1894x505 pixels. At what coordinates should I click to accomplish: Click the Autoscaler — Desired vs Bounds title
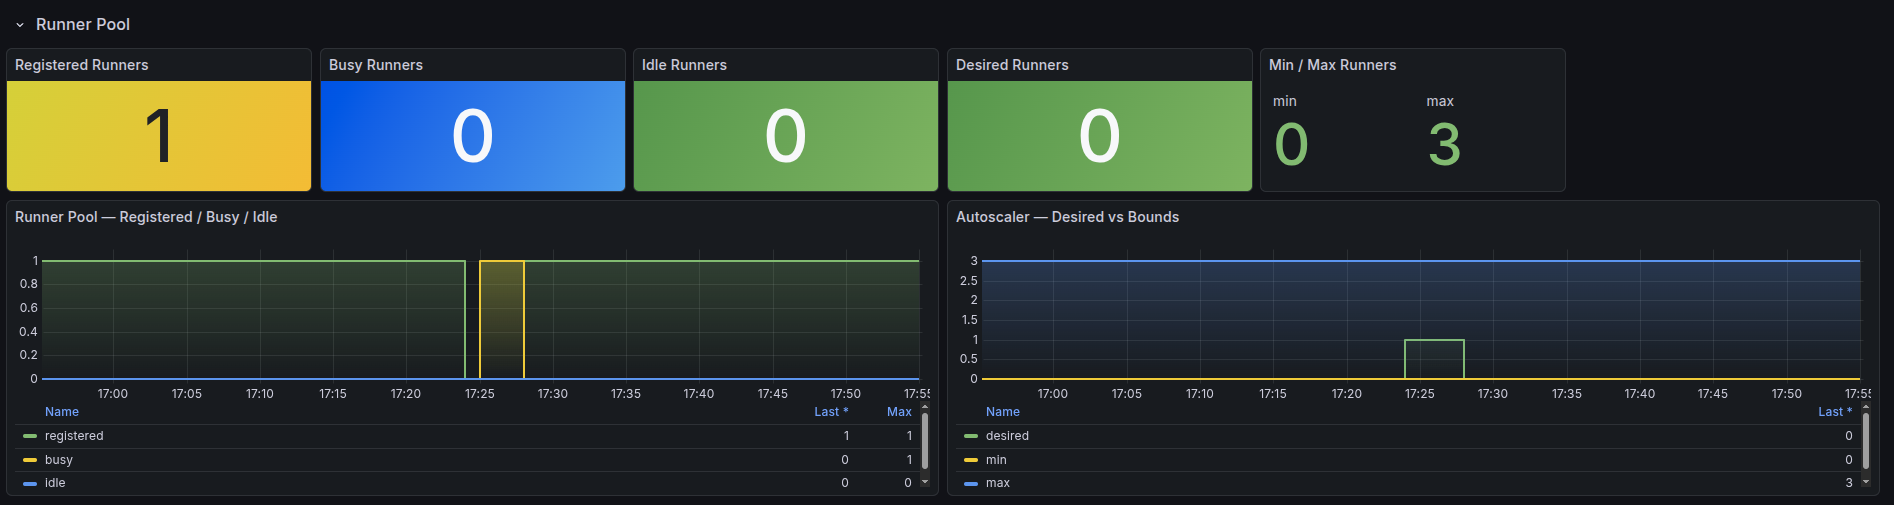[x=1067, y=217]
